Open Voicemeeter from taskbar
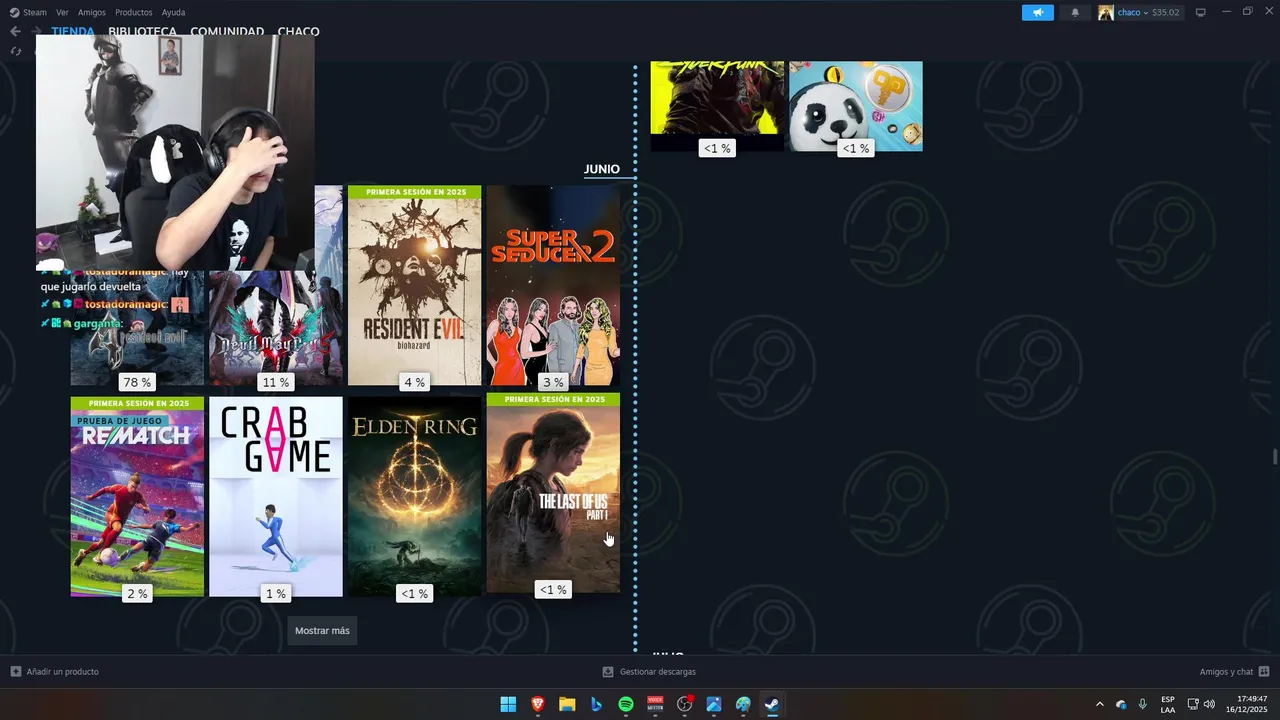 [655, 704]
